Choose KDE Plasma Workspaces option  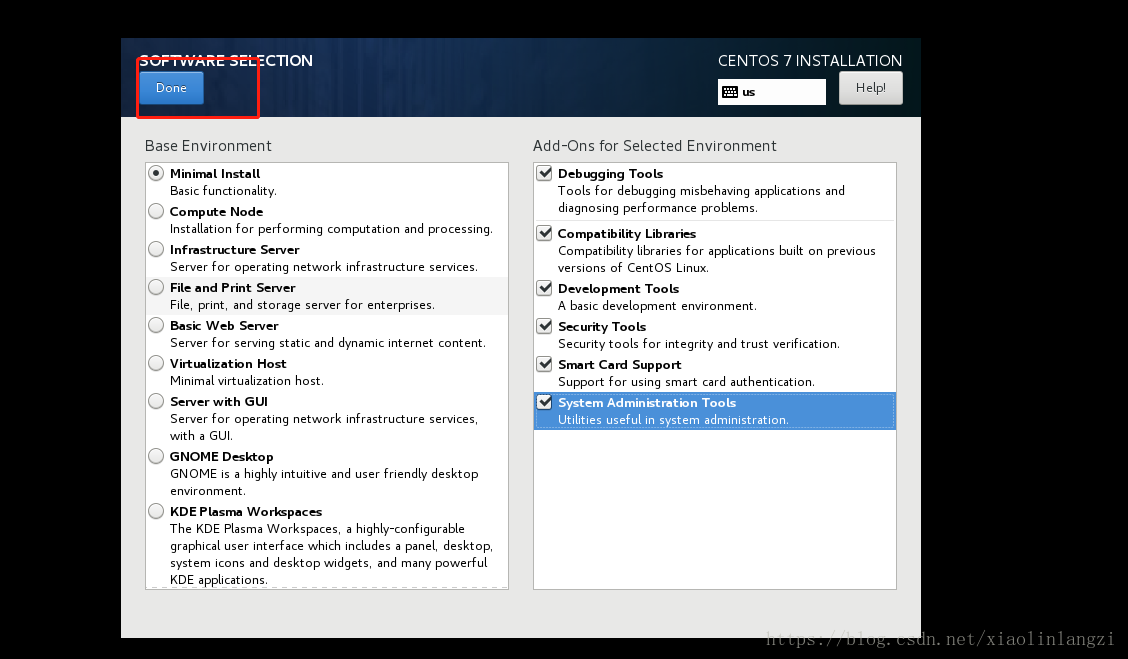coord(156,512)
